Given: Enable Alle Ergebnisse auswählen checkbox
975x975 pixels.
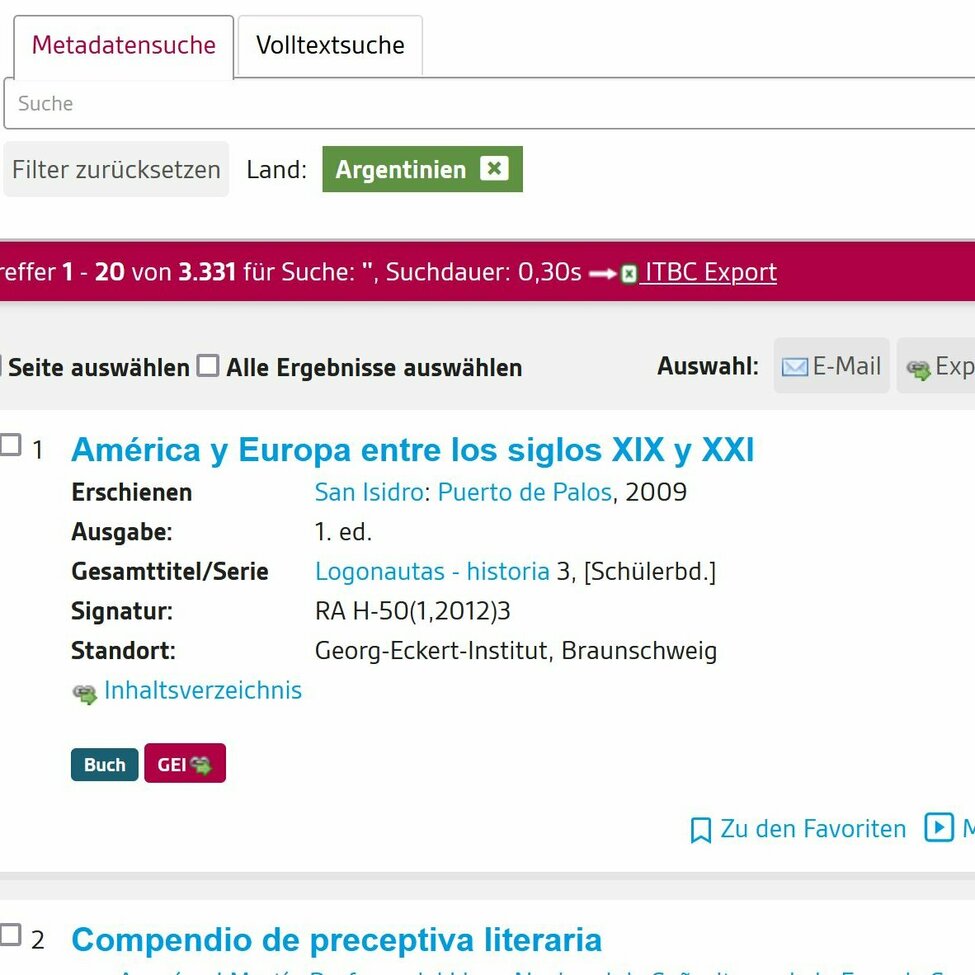Looking at the screenshot, I should tap(207, 366).
